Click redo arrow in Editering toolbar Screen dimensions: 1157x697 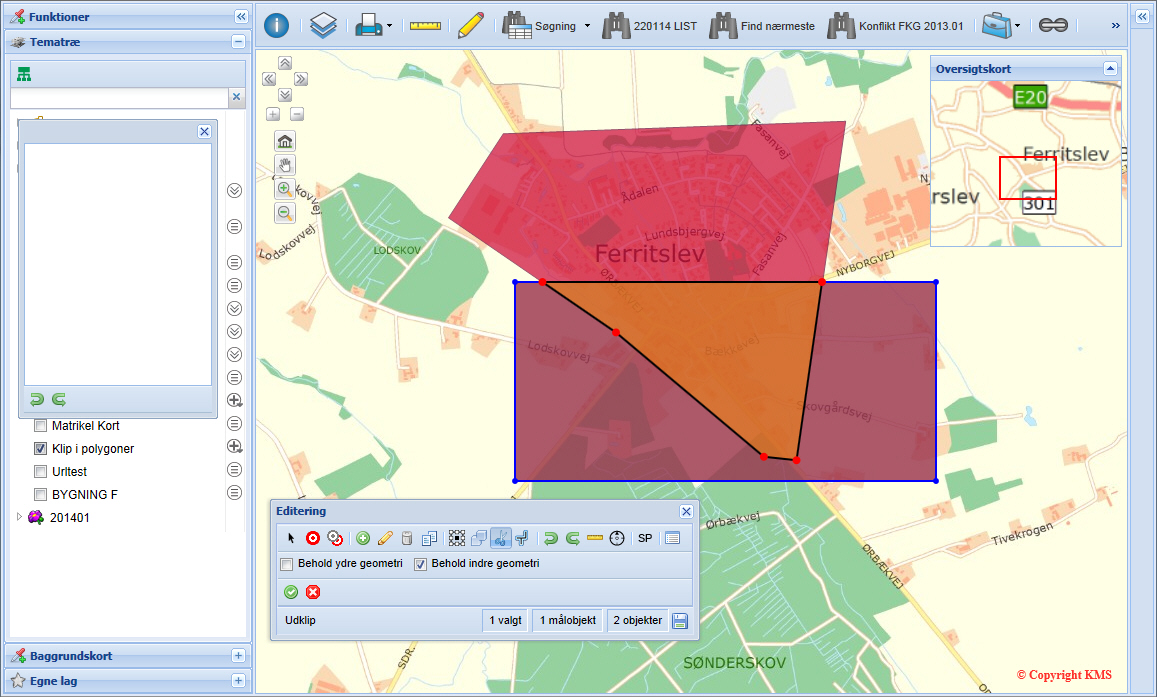573,538
